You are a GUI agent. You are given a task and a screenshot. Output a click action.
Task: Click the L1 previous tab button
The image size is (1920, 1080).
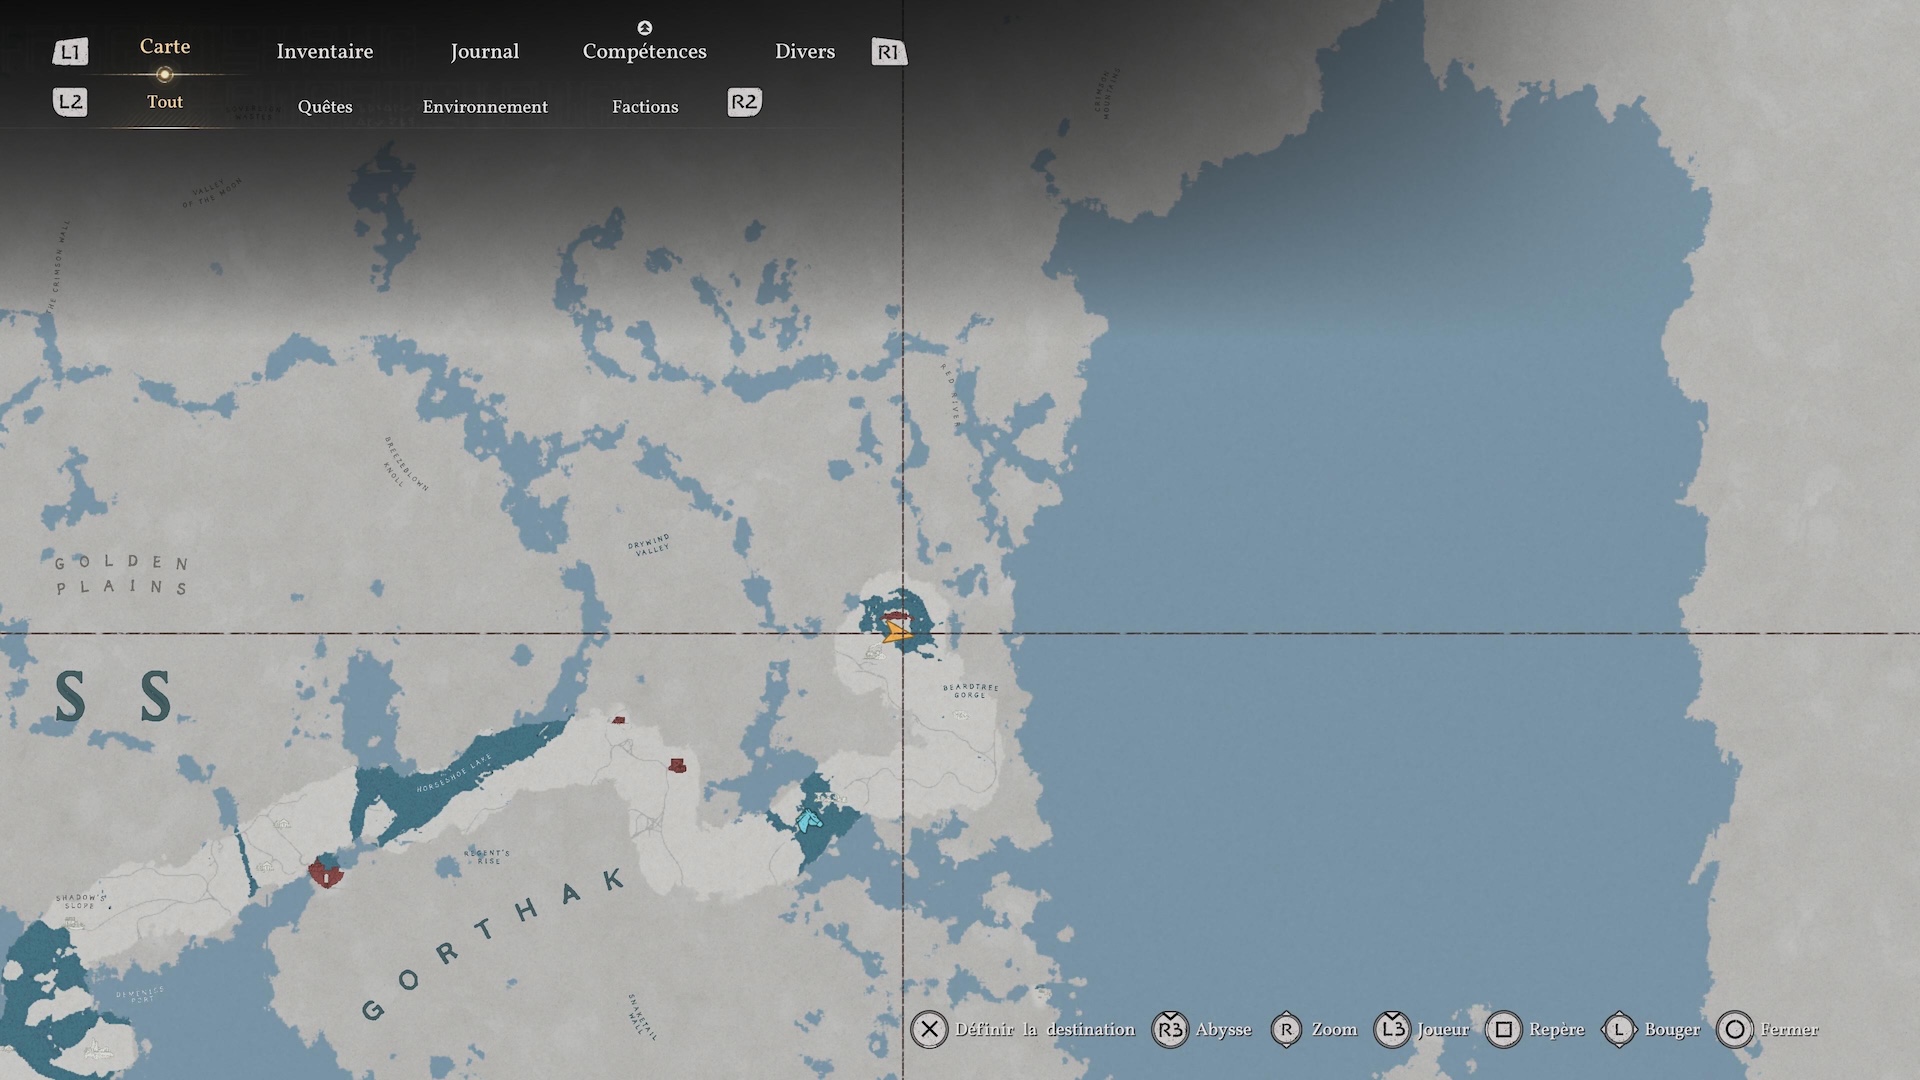click(x=70, y=52)
